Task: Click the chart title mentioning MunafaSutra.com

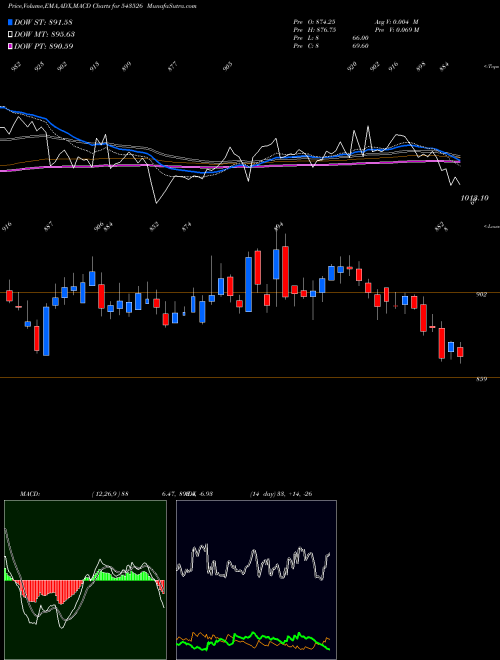Action: [102, 6]
